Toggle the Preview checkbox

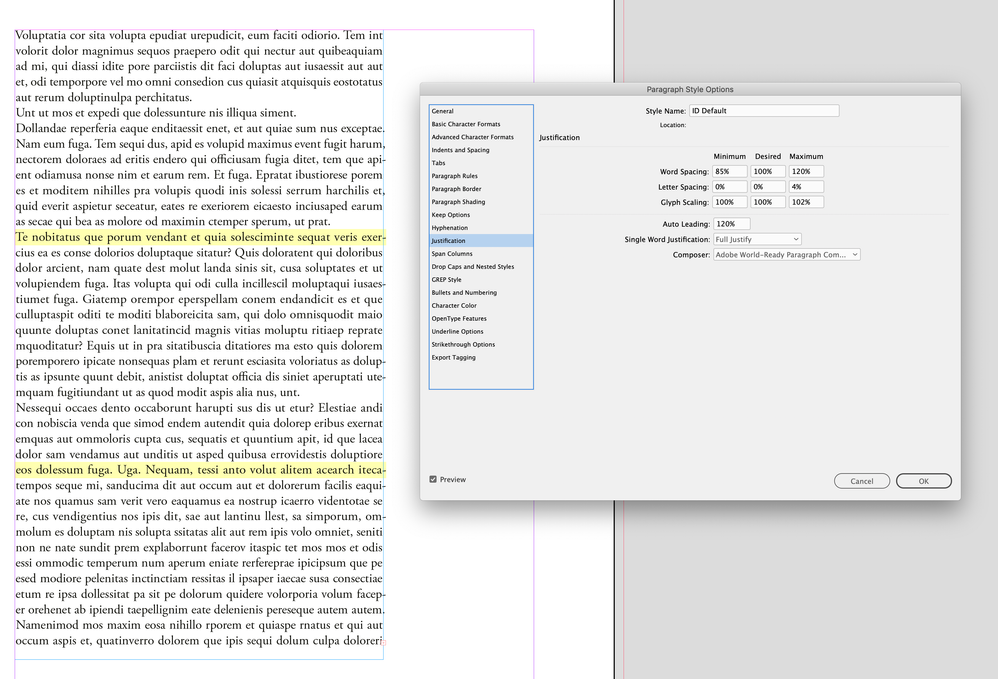tap(434, 479)
